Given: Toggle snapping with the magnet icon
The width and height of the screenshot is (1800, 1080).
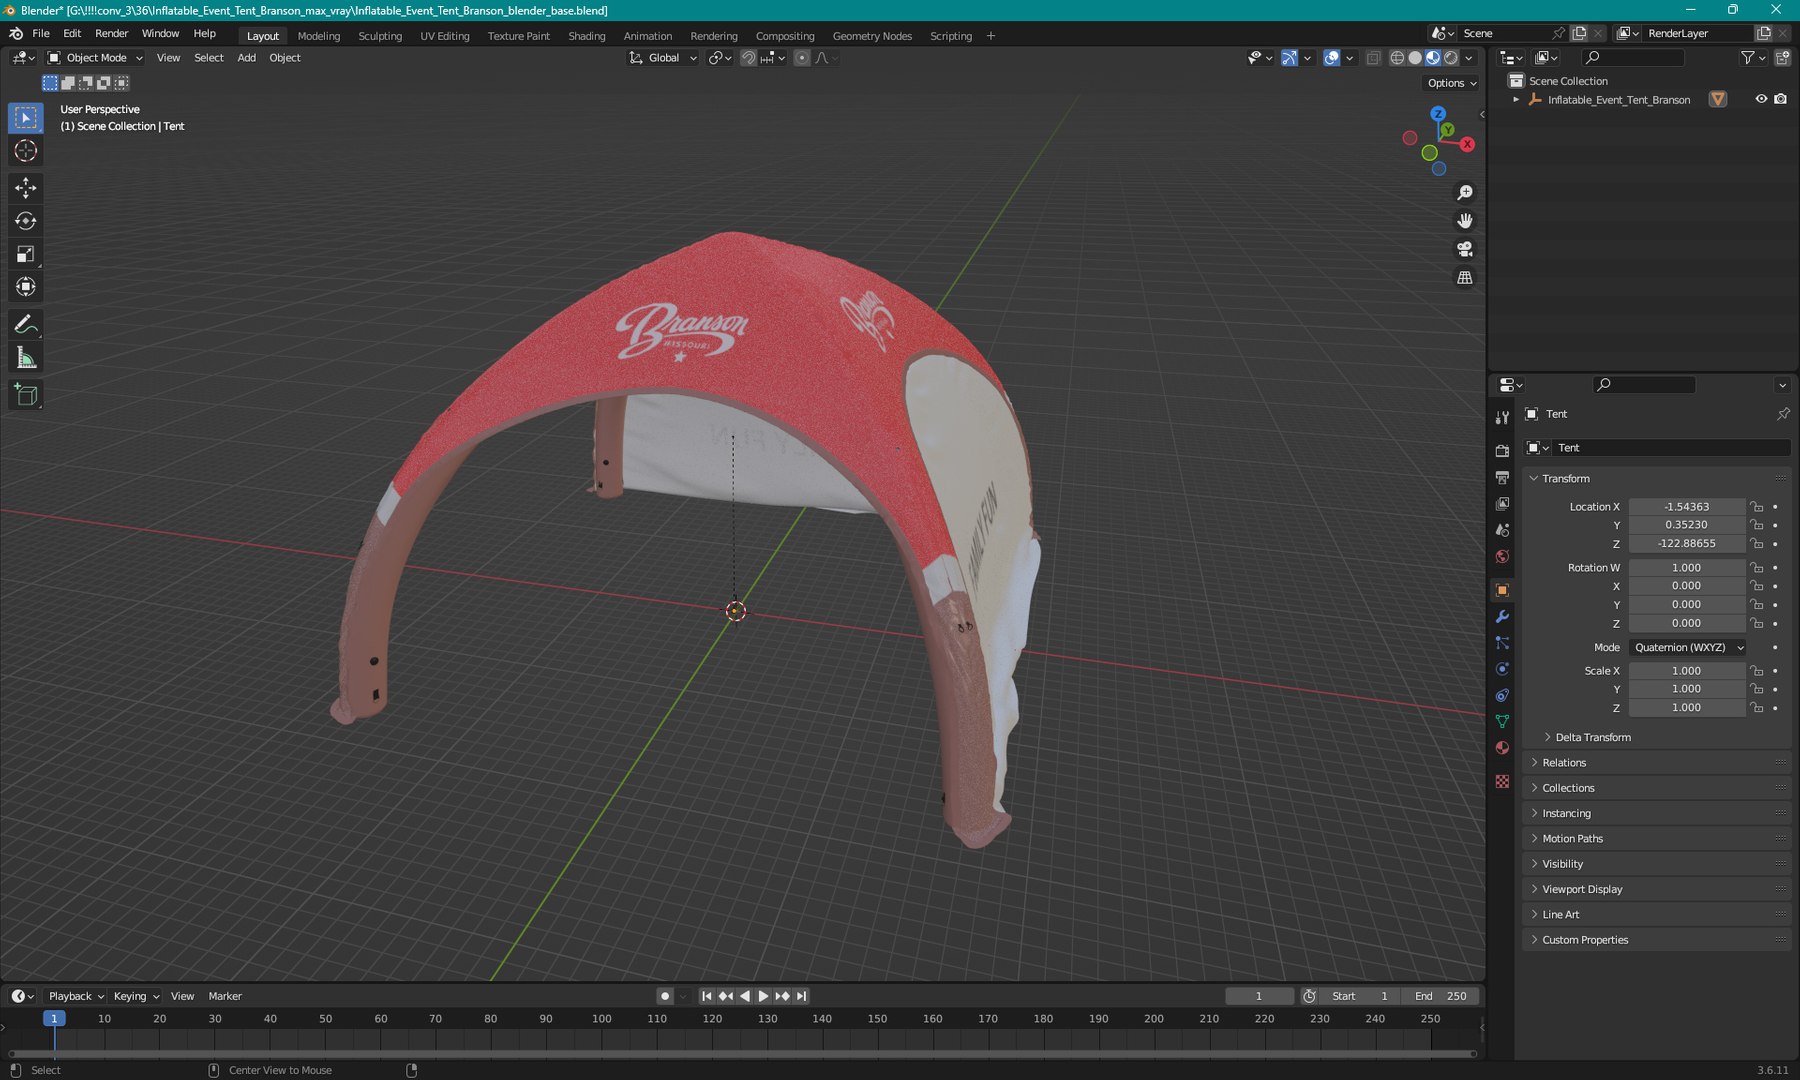Looking at the screenshot, I should coord(748,58).
